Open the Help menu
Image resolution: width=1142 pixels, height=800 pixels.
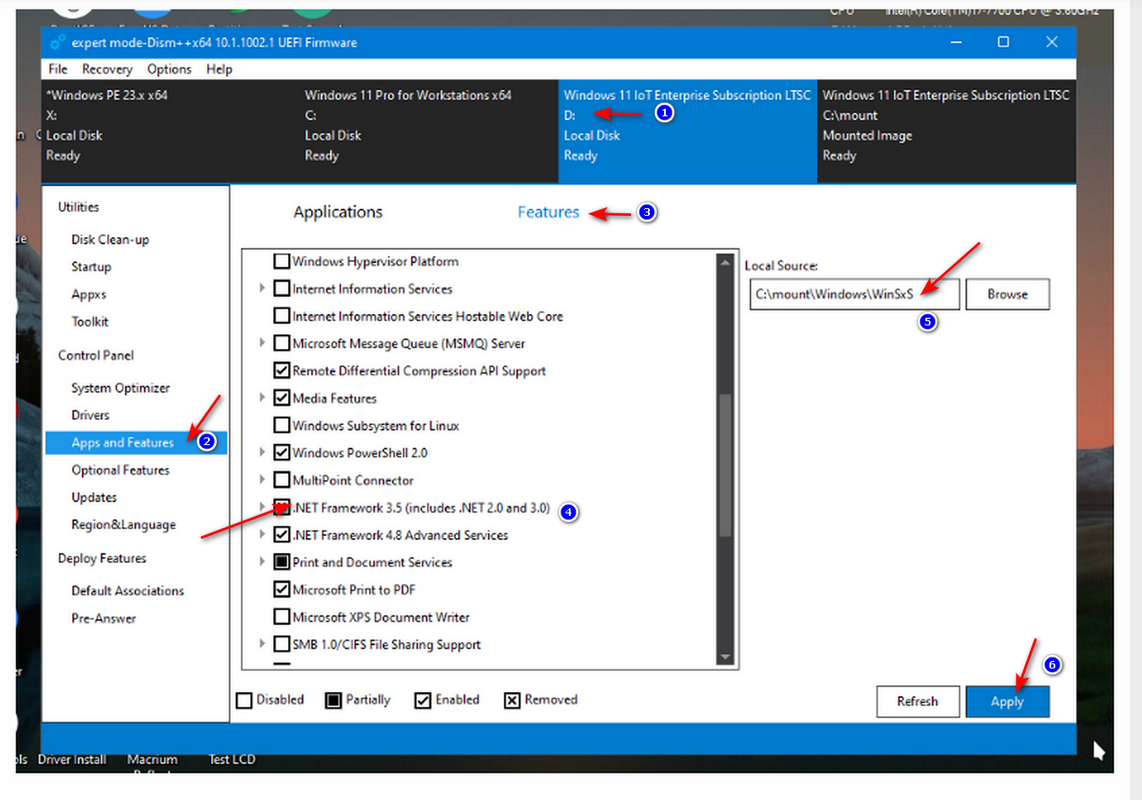click(219, 69)
